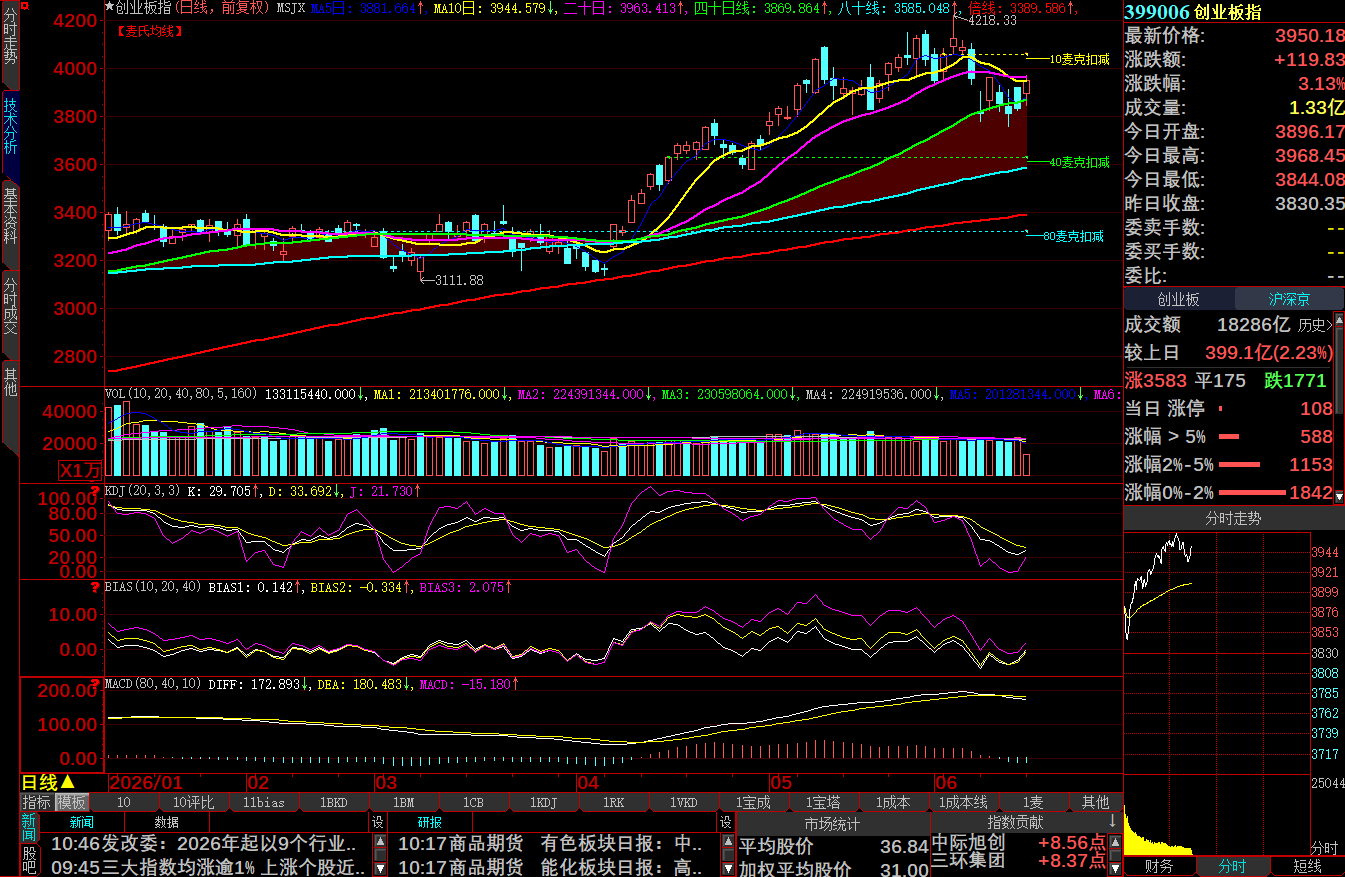
Task: Switch to the 创业板 market tab
Action: pos(1179,299)
